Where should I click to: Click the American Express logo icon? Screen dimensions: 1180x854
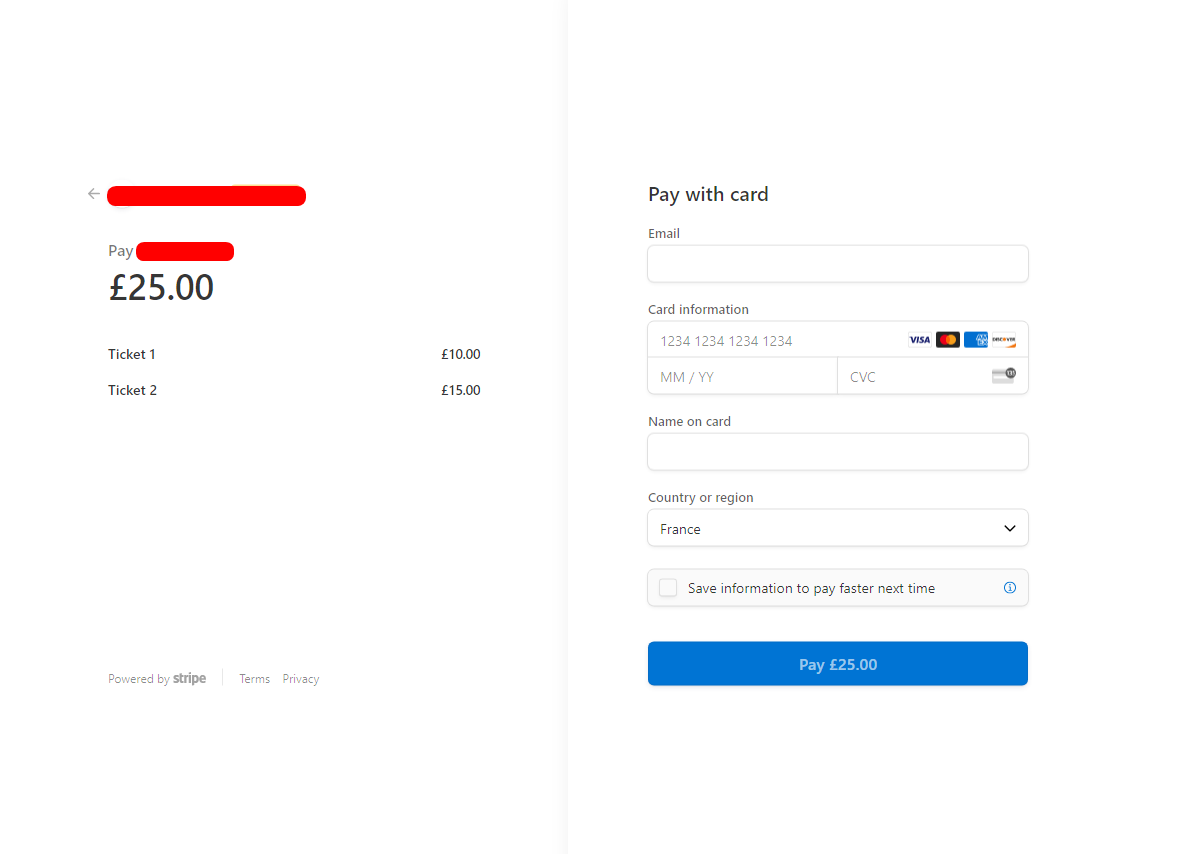click(x=976, y=340)
